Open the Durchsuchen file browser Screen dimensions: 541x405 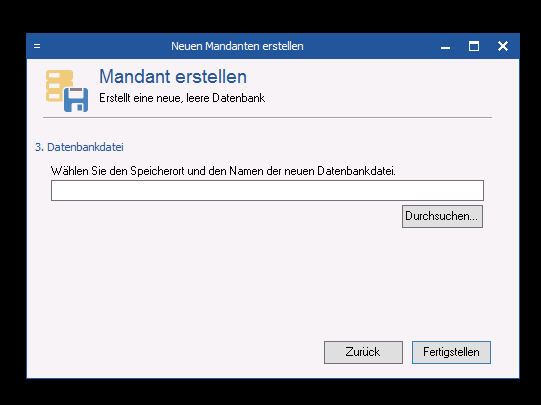[x=442, y=216]
